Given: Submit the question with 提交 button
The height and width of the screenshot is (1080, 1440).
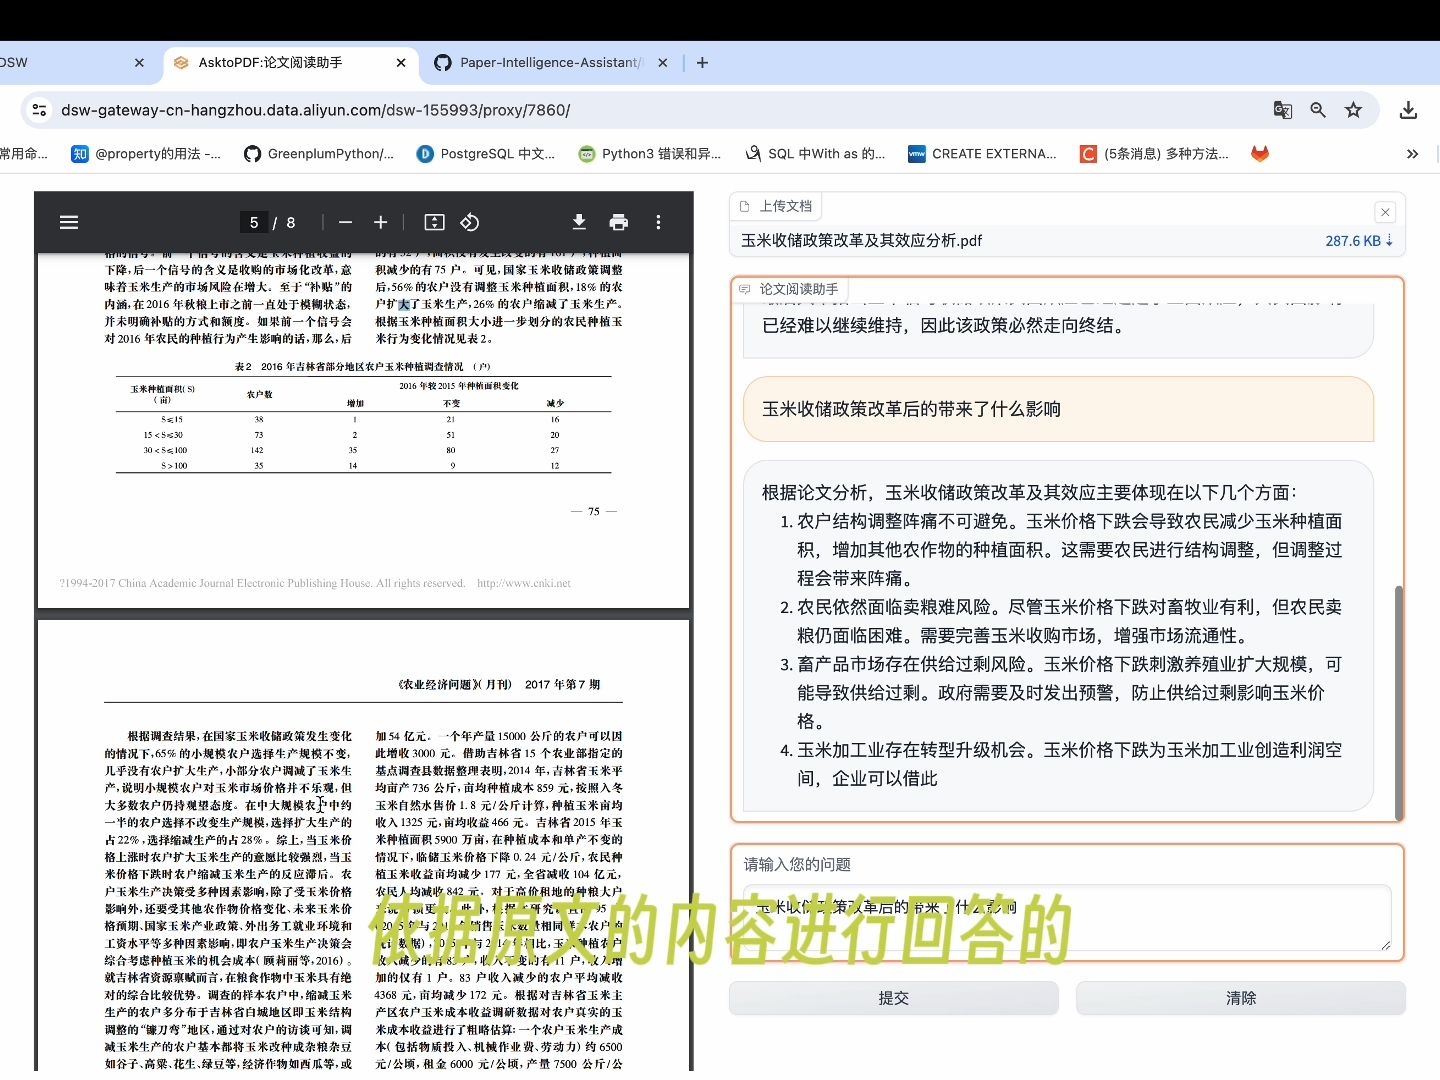Looking at the screenshot, I should coord(893,998).
